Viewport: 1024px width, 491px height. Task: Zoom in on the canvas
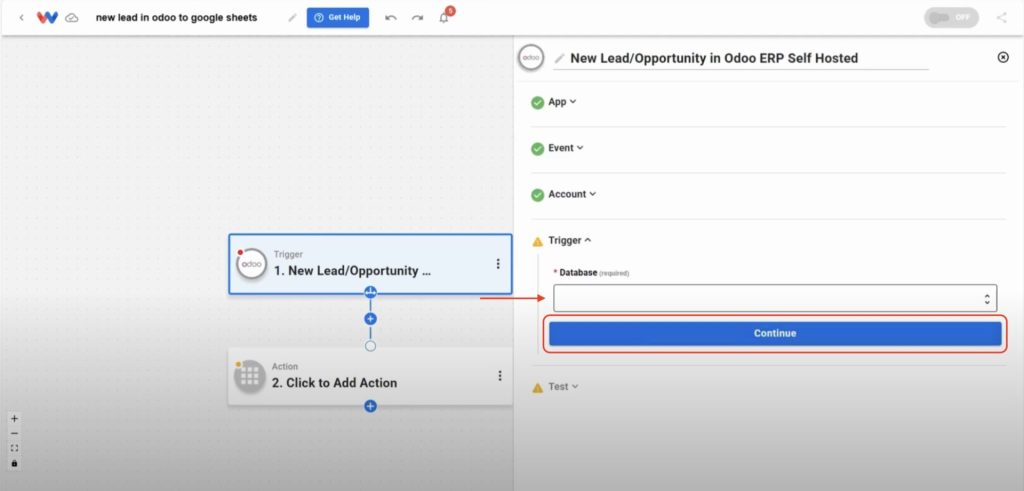tap(14, 419)
